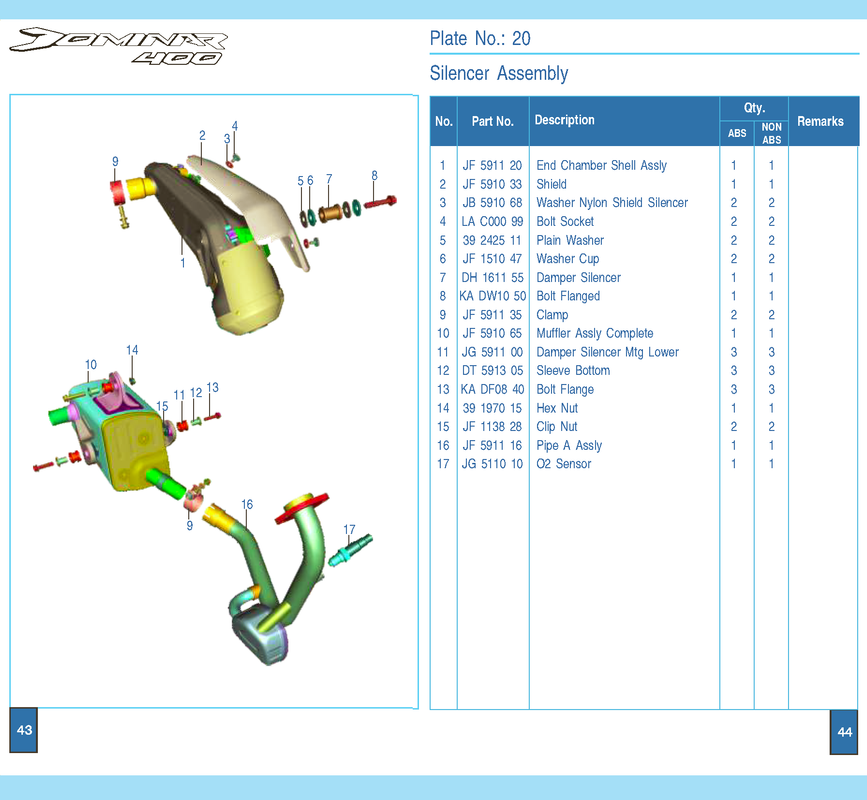The width and height of the screenshot is (867, 800).
Task: Click the 'Silencer Assembly' title
Action: pos(499,74)
